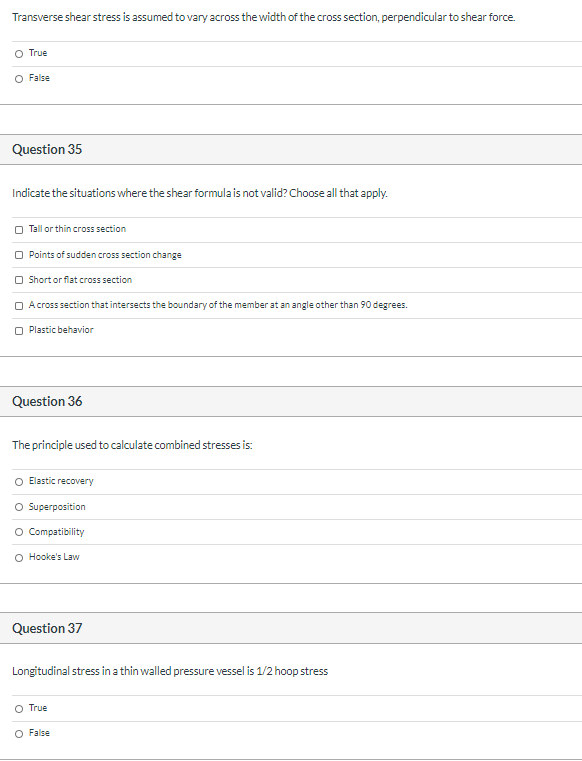The image size is (582, 761).
Task: Select 'Superposition' radio option
Action: [x=19, y=507]
